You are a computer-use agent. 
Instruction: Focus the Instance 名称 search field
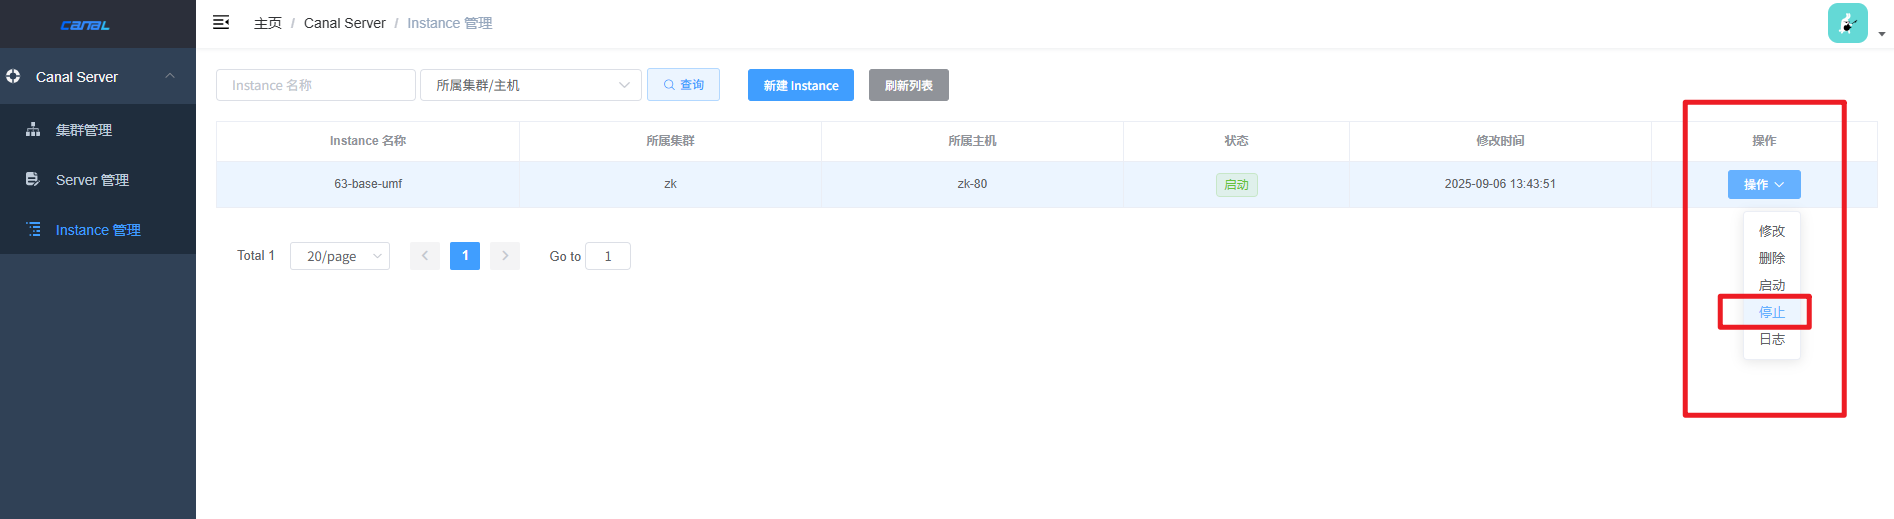pos(316,85)
